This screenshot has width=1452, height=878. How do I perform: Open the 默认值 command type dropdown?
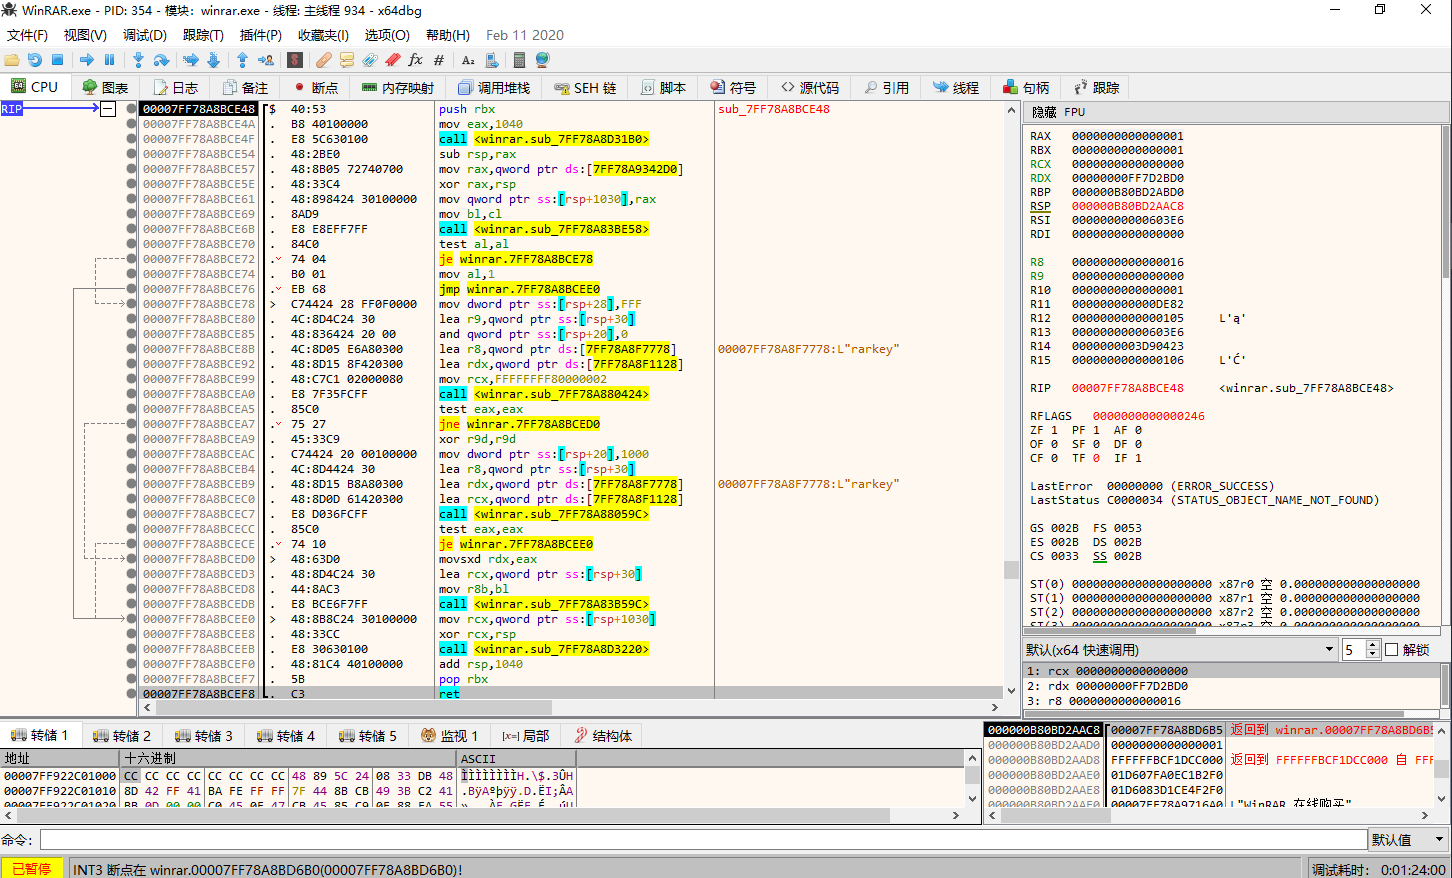(1409, 840)
